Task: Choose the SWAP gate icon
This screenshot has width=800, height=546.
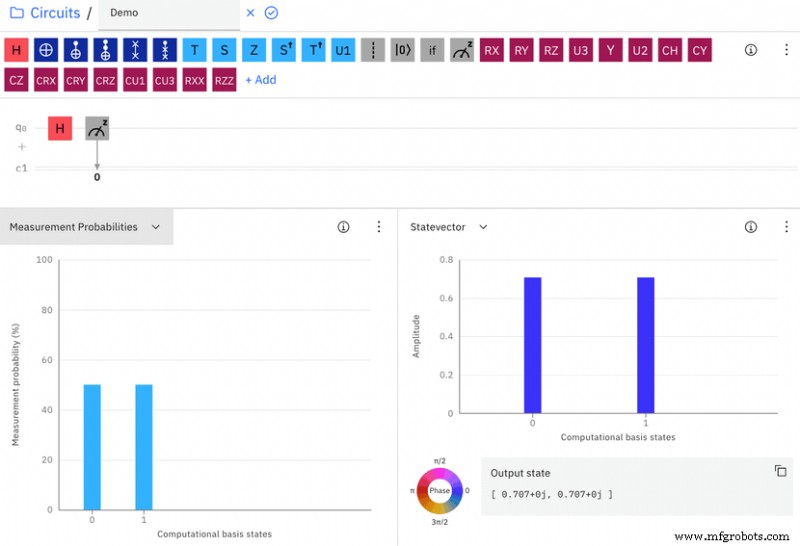Action: tap(135, 50)
